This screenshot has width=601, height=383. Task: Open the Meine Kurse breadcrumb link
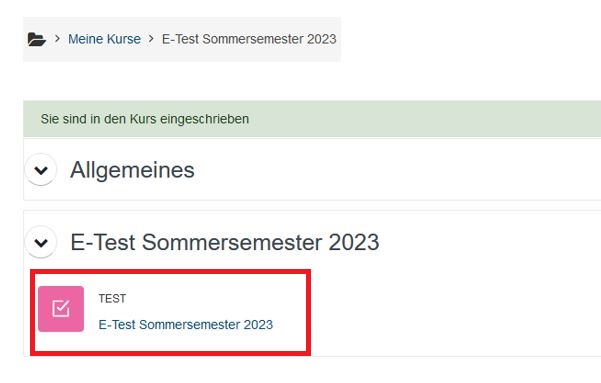[x=104, y=39]
